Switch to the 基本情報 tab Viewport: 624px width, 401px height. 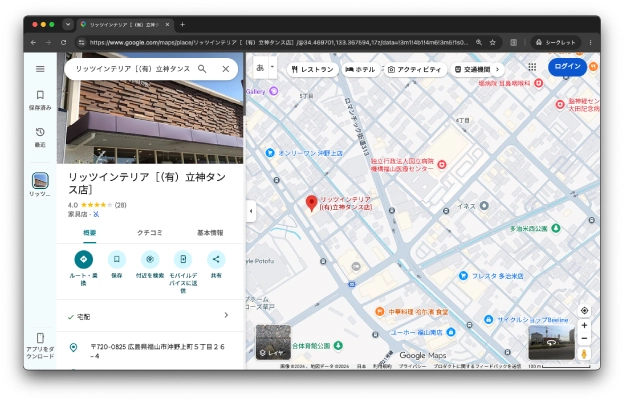click(x=210, y=233)
